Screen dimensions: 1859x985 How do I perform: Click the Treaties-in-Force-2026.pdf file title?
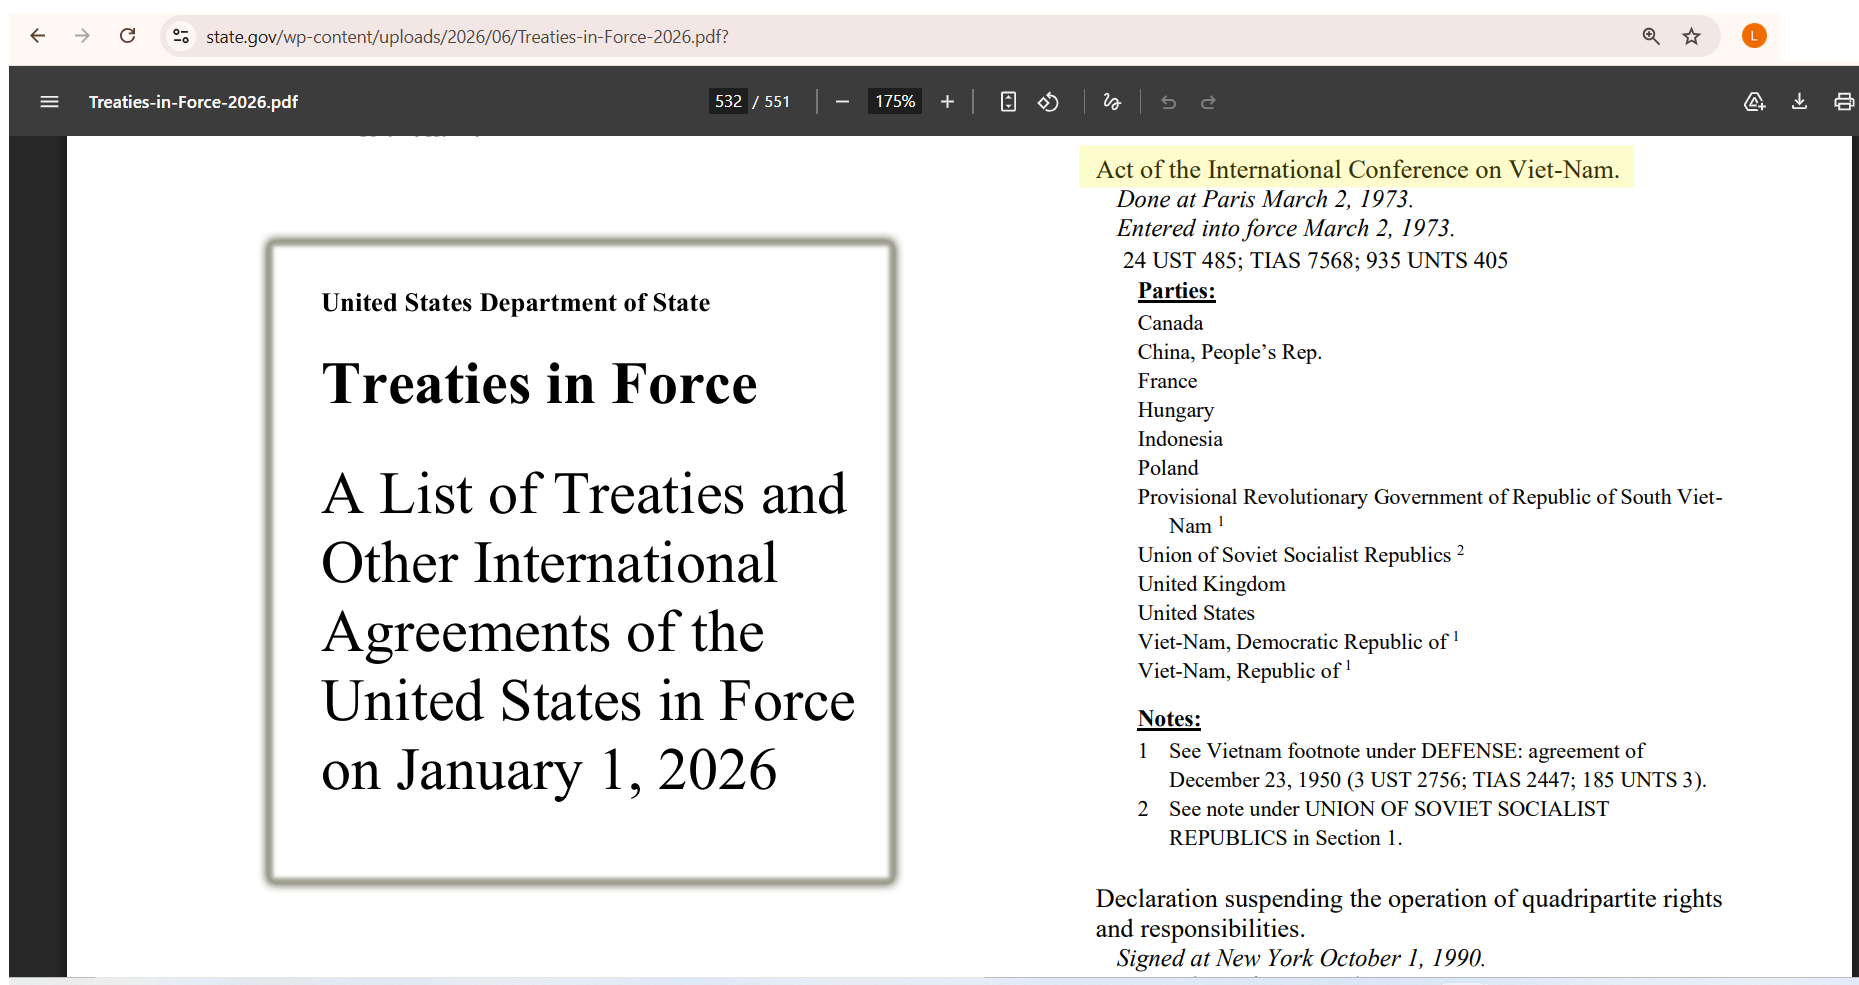point(193,102)
